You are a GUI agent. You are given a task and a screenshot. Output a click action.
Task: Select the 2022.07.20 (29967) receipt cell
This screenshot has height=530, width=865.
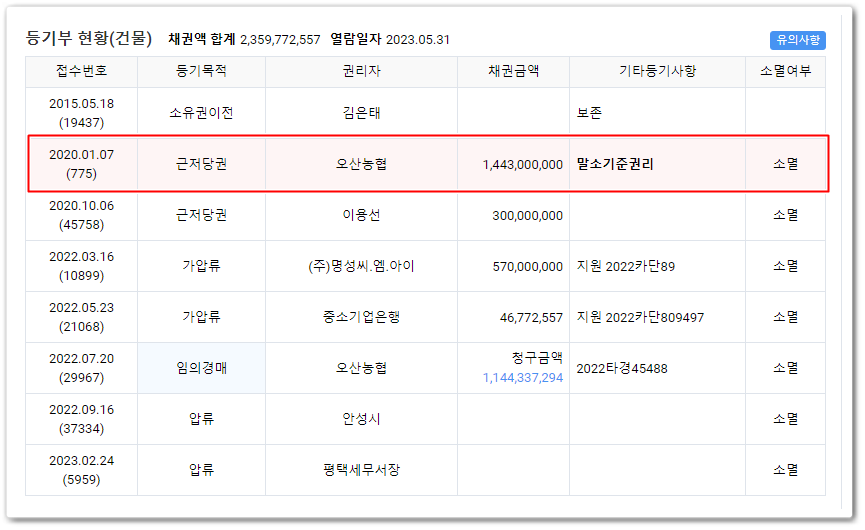[x=82, y=368]
